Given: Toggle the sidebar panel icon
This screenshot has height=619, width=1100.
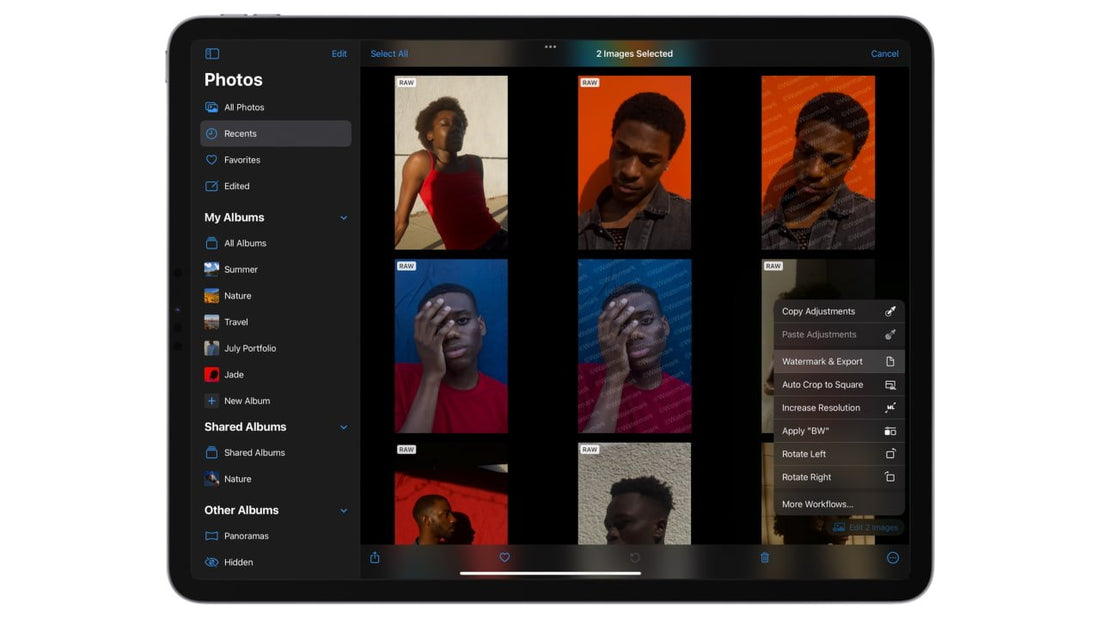Looking at the screenshot, I should pyautogui.click(x=212, y=53).
